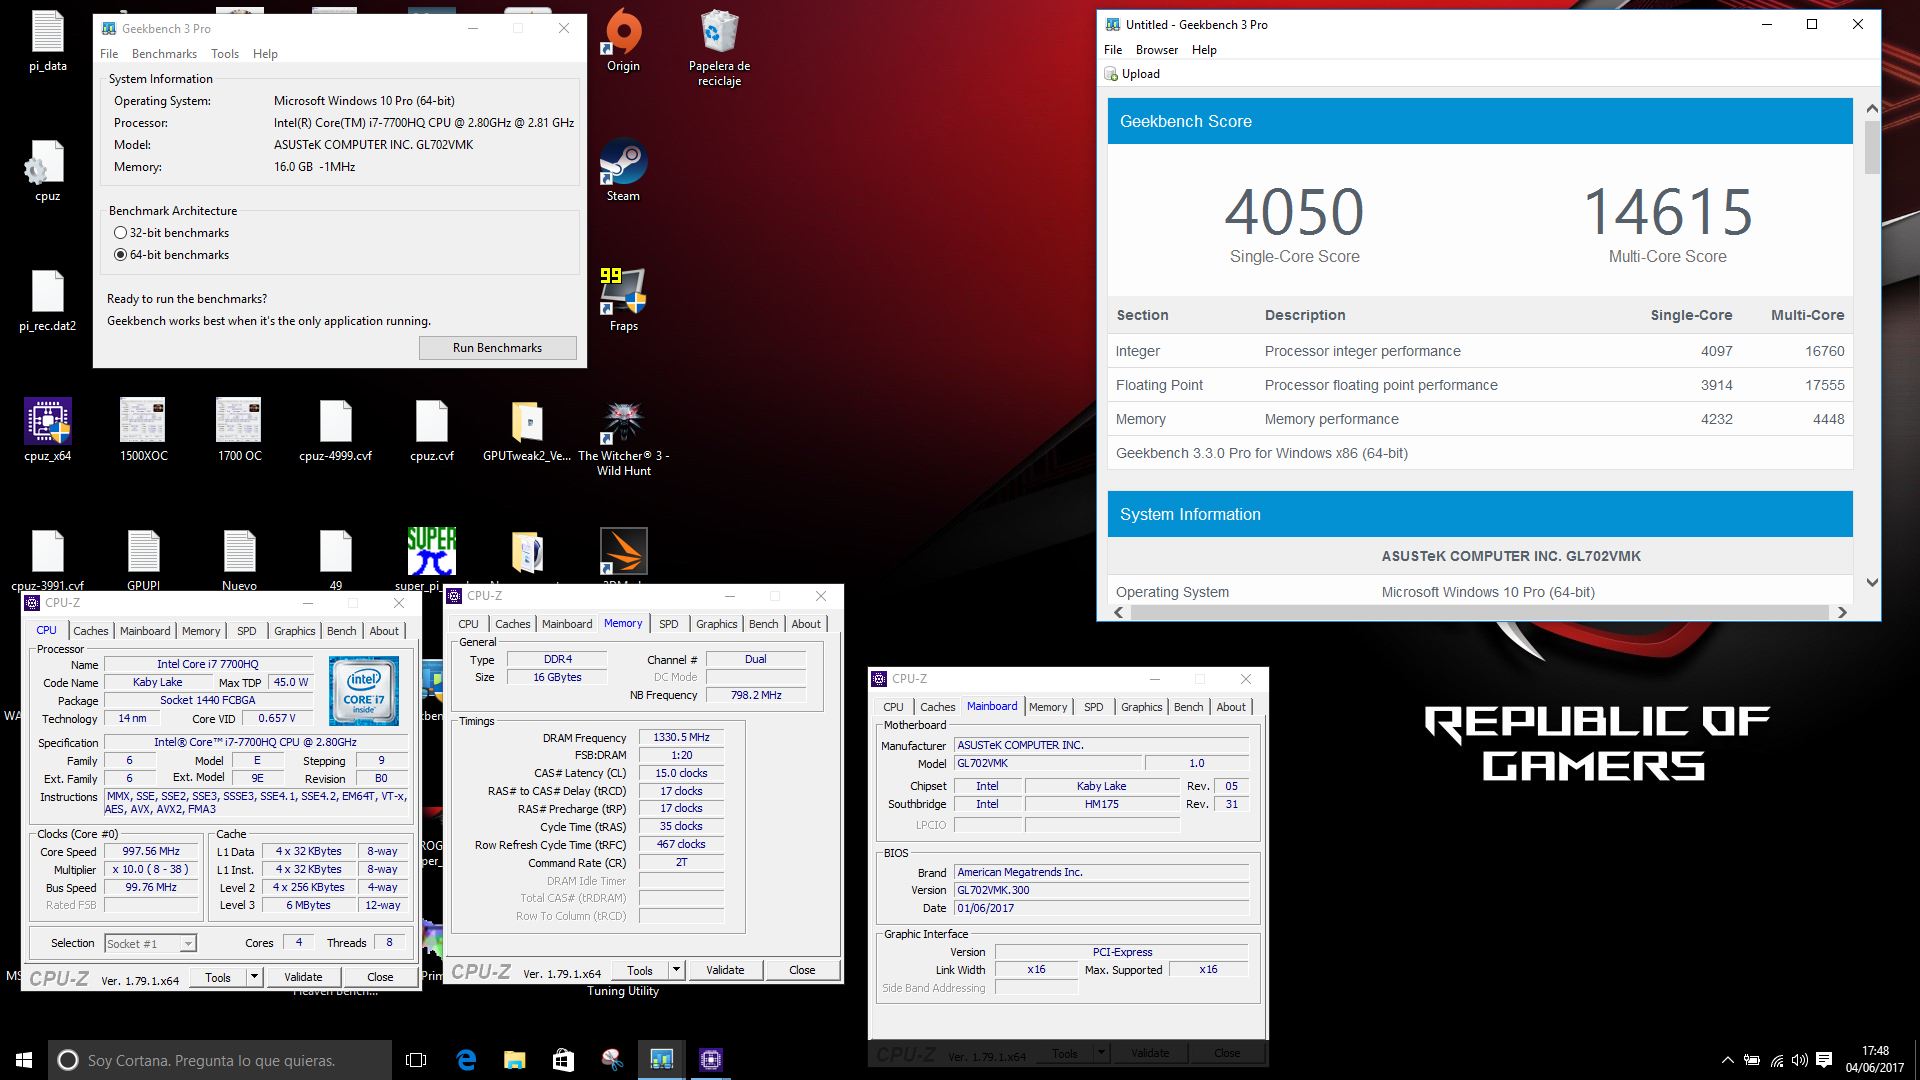
Task: Select 64-bit benchmarks radio option
Action: (171, 255)
